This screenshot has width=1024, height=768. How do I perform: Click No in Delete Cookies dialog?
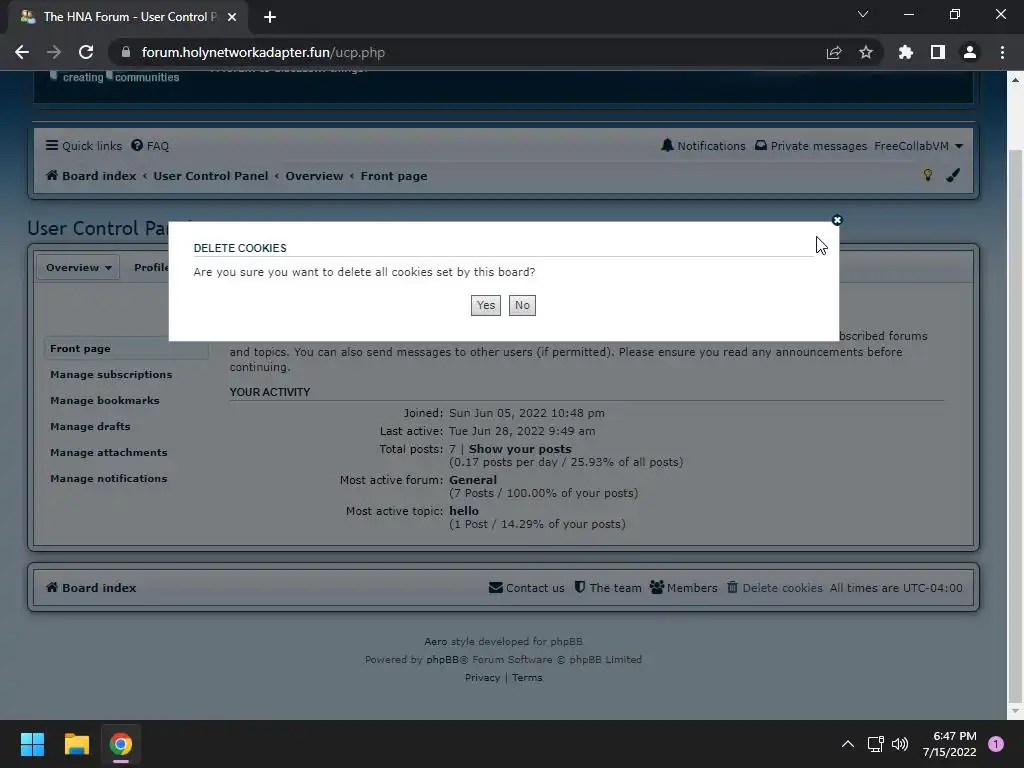tap(522, 305)
